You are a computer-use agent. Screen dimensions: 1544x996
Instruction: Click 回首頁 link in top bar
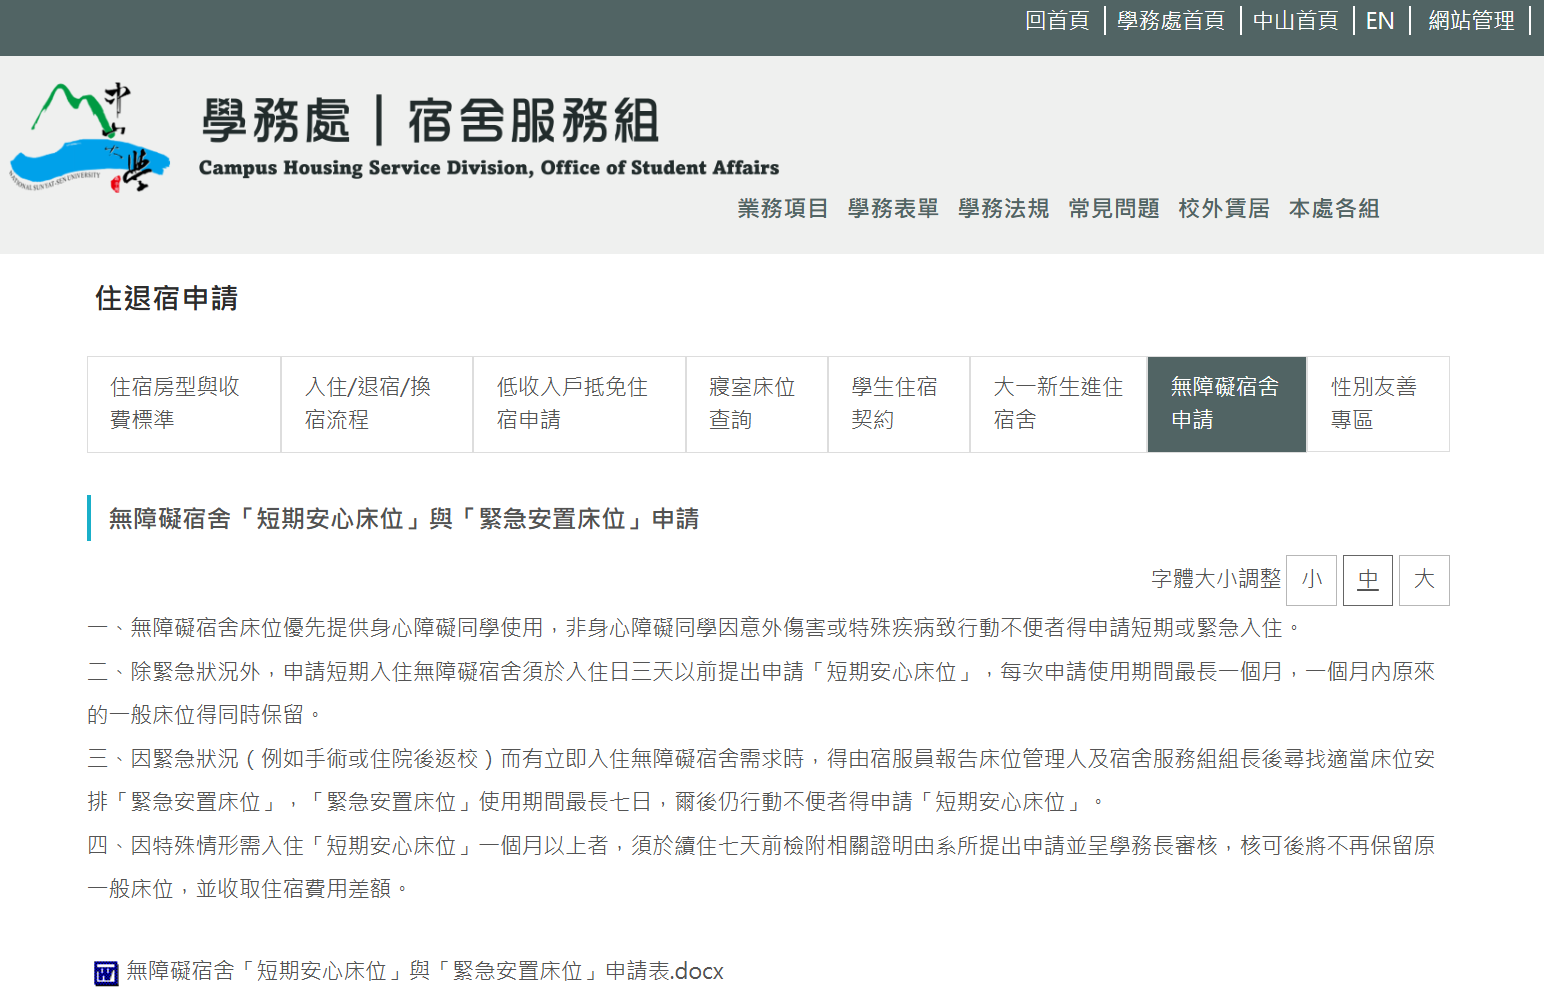pos(1057,21)
